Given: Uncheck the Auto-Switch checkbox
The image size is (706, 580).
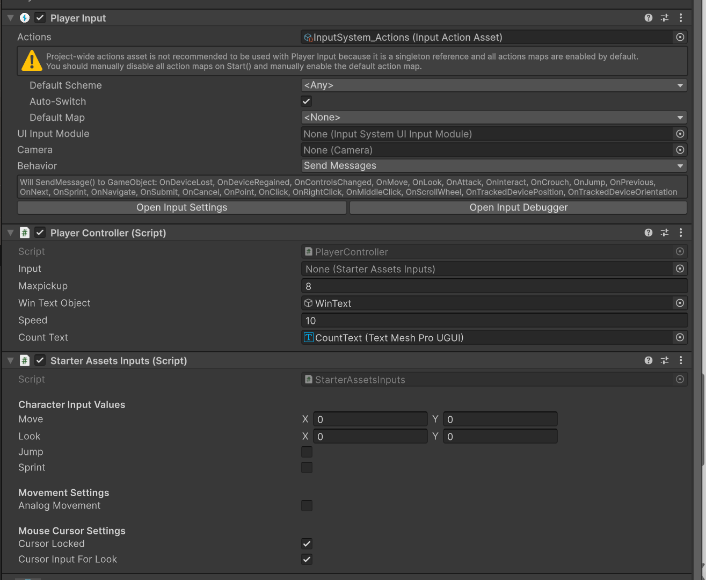Looking at the screenshot, I should tap(307, 101).
